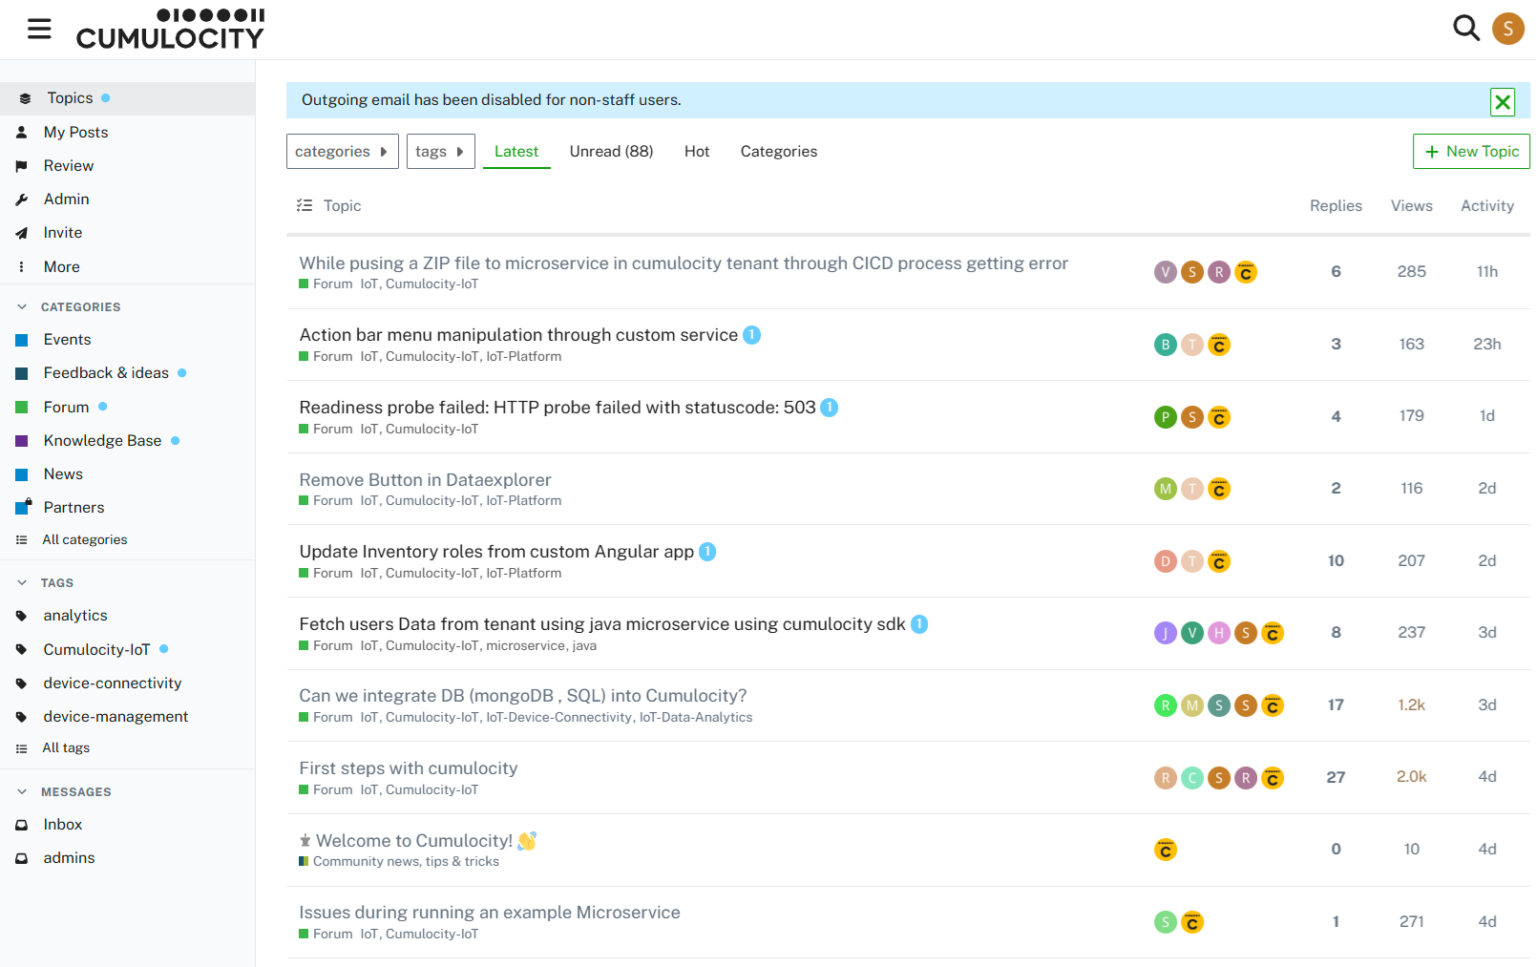Create a New Topic
1536x967 pixels.
point(1471,151)
